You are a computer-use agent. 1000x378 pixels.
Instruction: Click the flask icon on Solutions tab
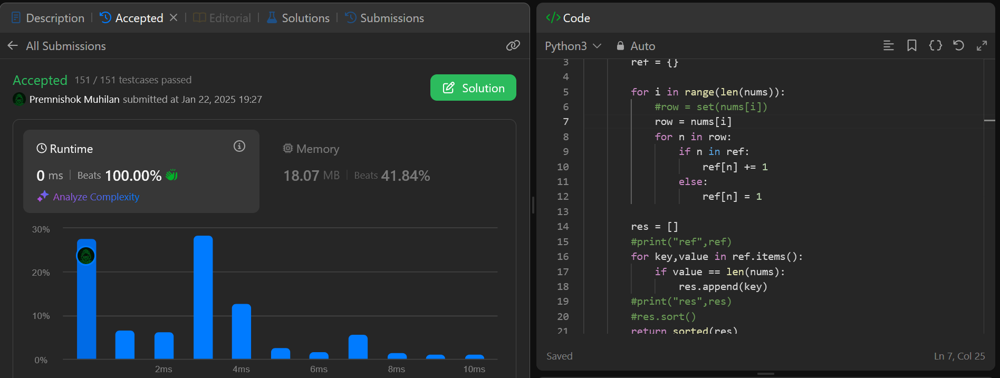[272, 18]
